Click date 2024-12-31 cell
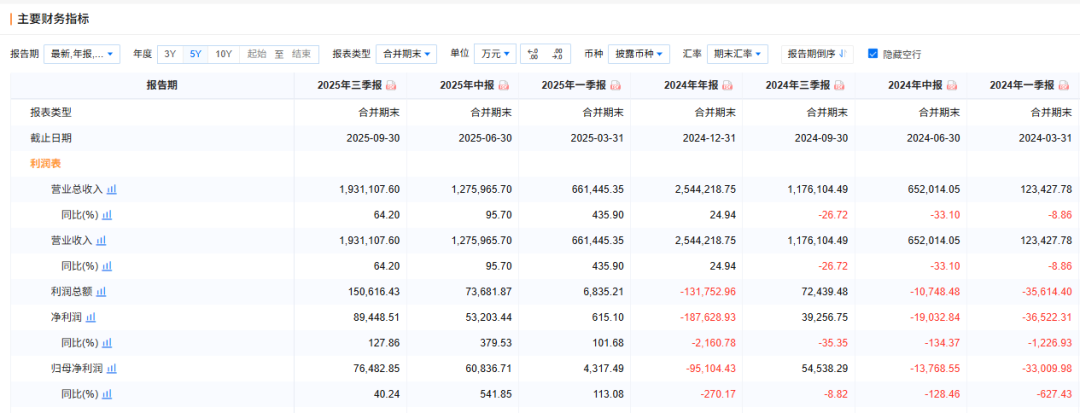This screenshot has height=413, width=1080. (709, 138)
